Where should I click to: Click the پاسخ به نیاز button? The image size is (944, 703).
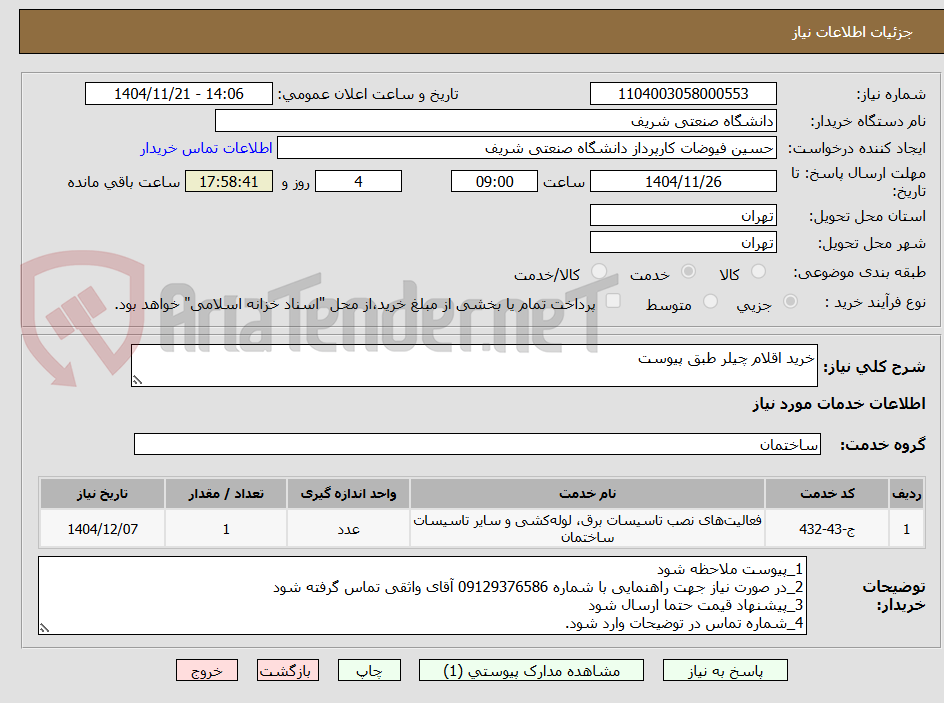click(725, 670)
